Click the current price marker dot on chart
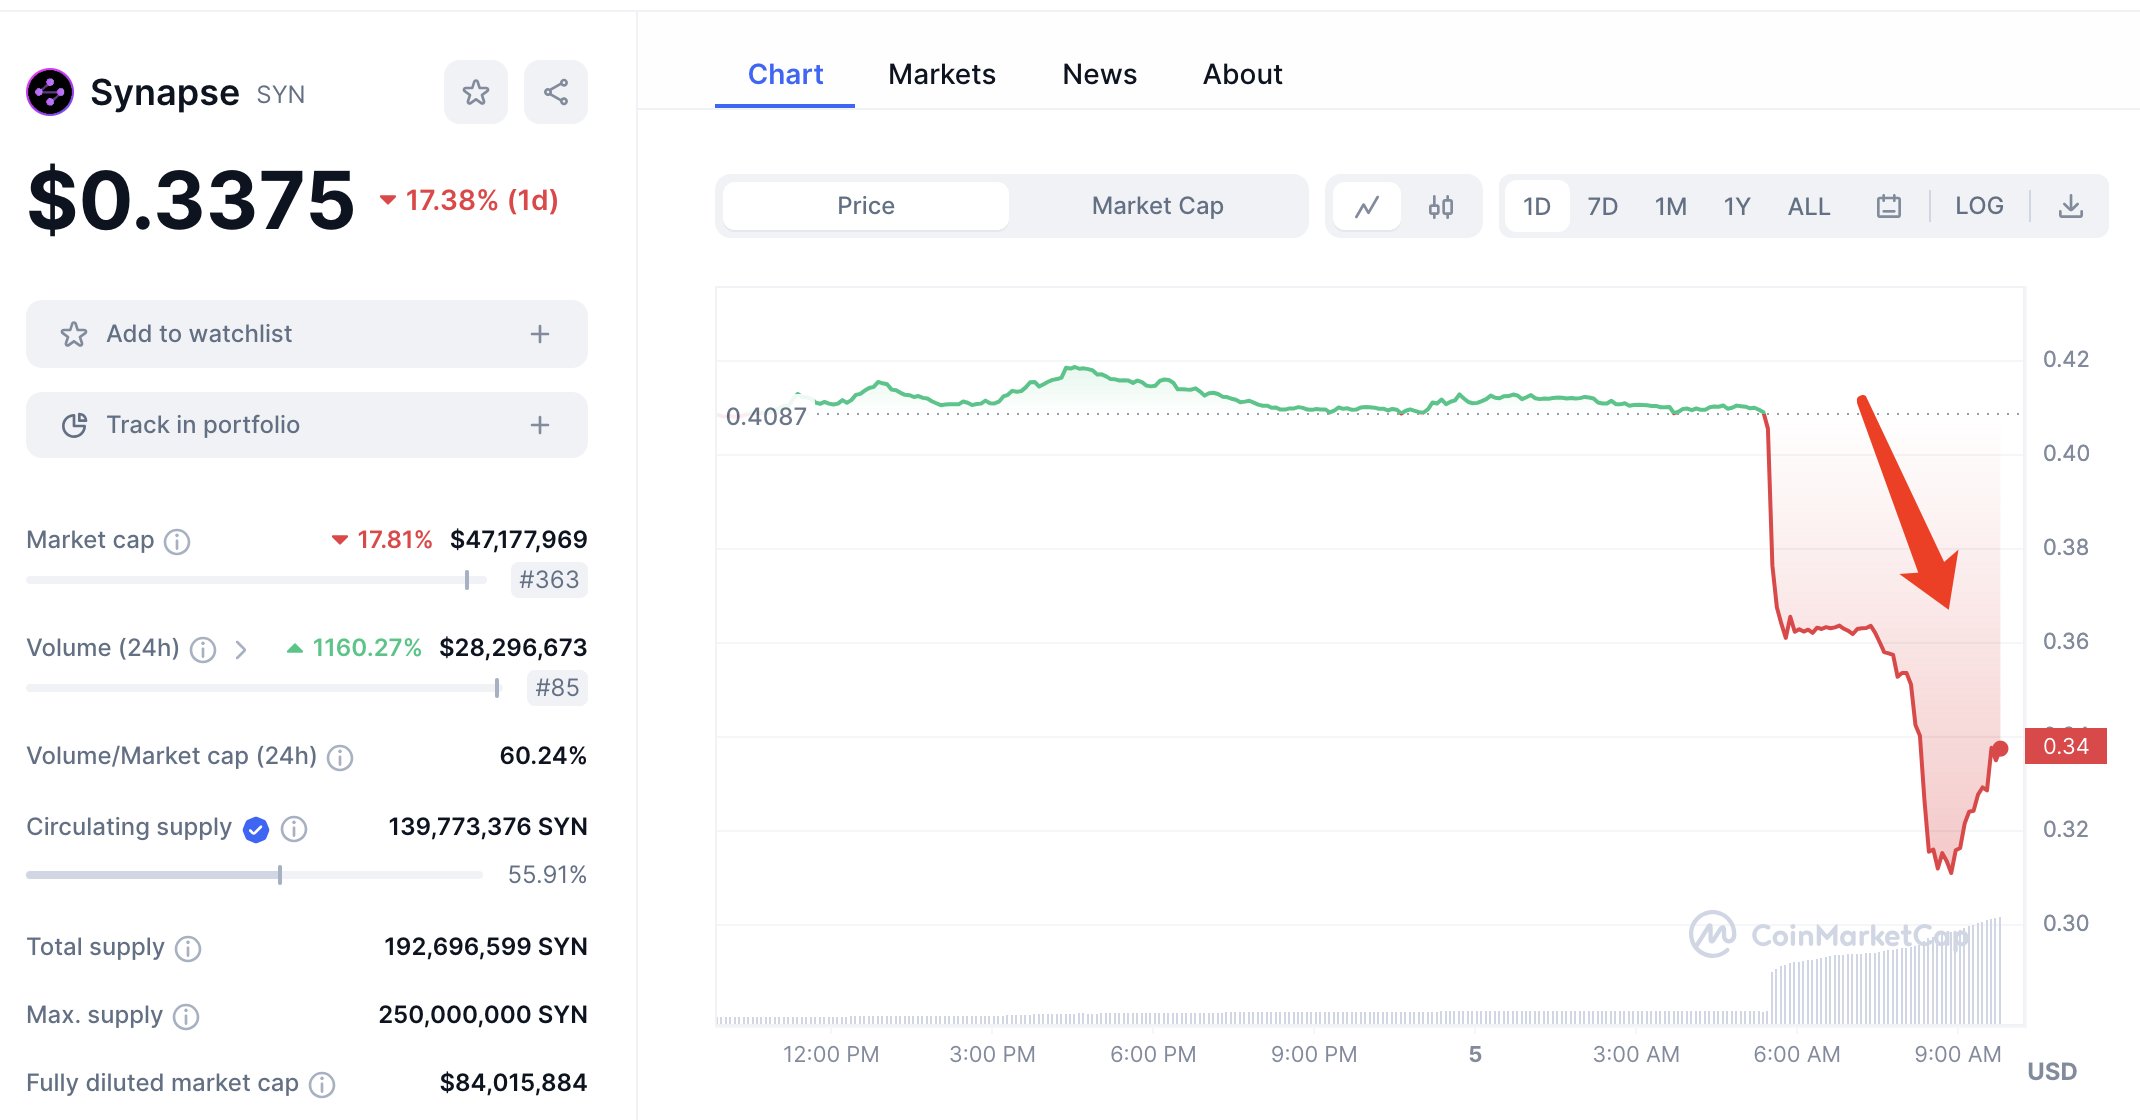 pos(2000,749)
